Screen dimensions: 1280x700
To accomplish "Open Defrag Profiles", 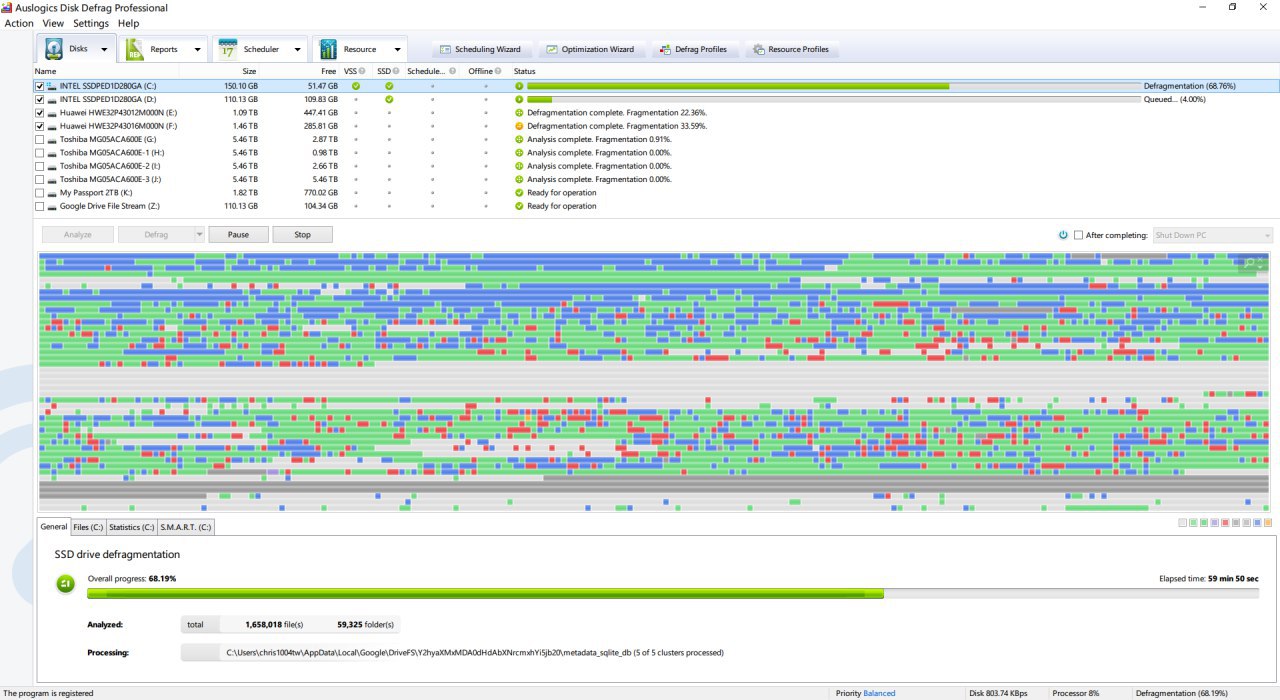I will click(x=695, y=49).
